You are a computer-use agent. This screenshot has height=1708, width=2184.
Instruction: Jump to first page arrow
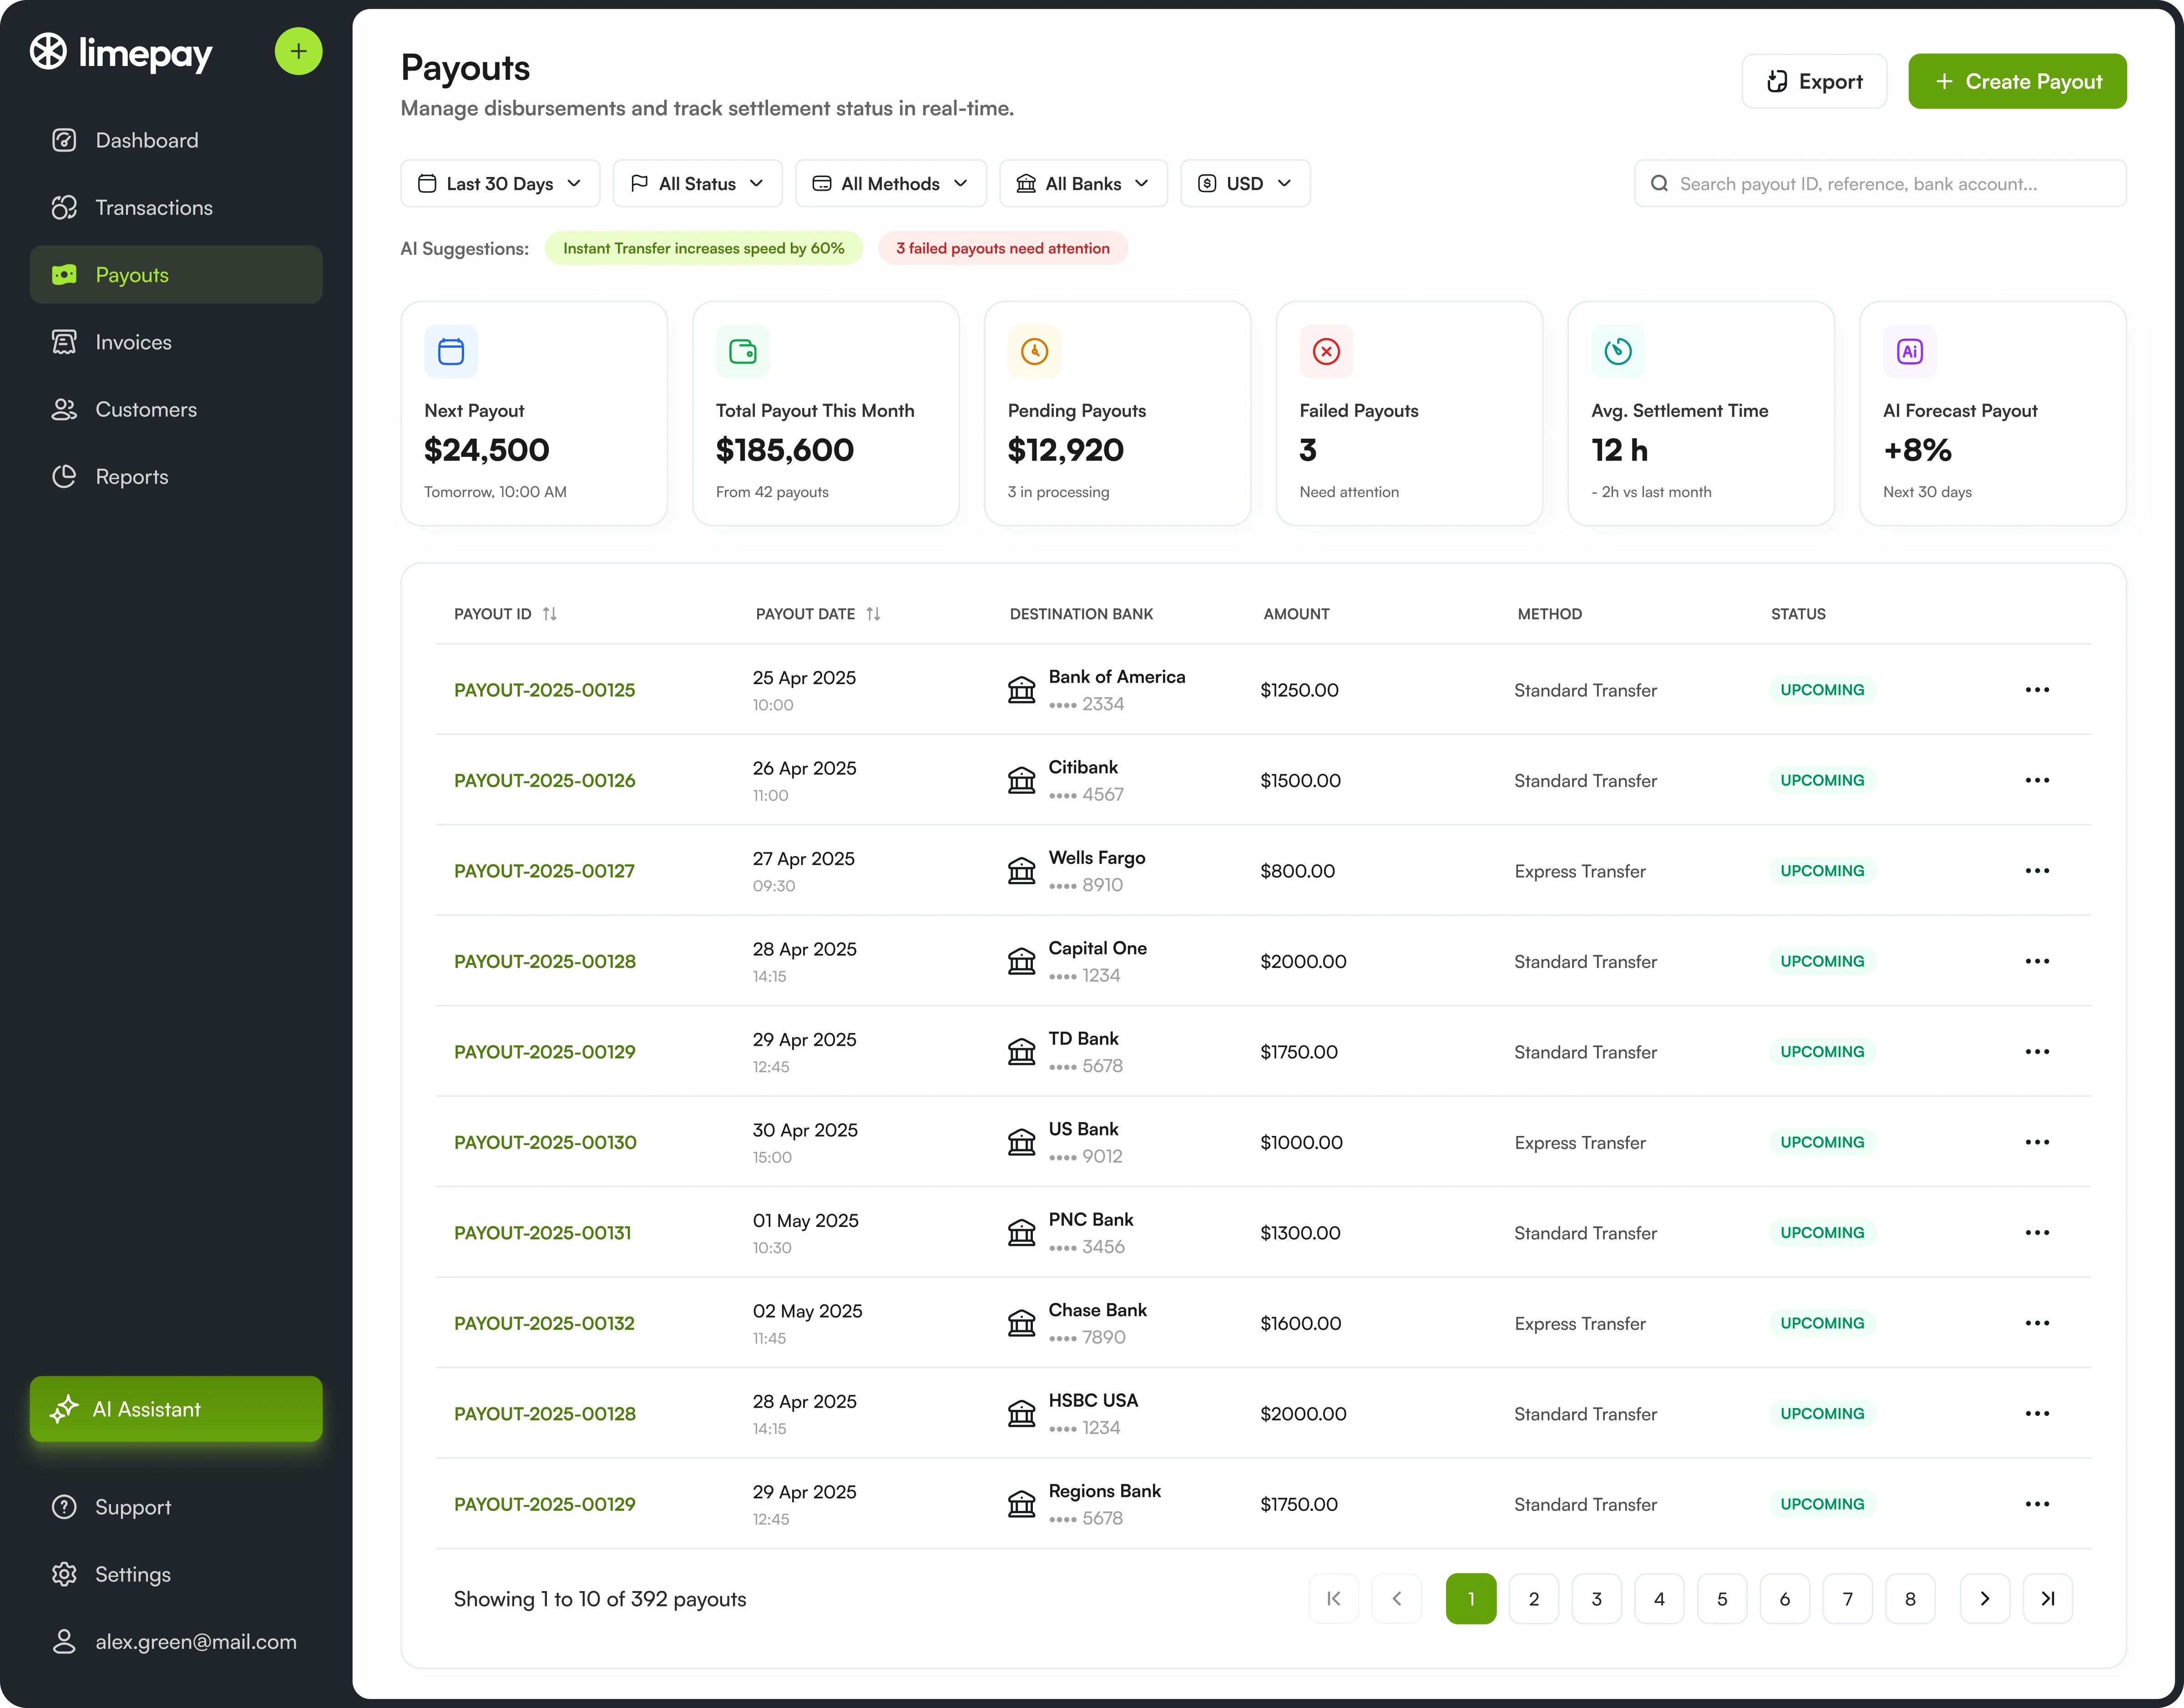click(x=1334, y=1598)
